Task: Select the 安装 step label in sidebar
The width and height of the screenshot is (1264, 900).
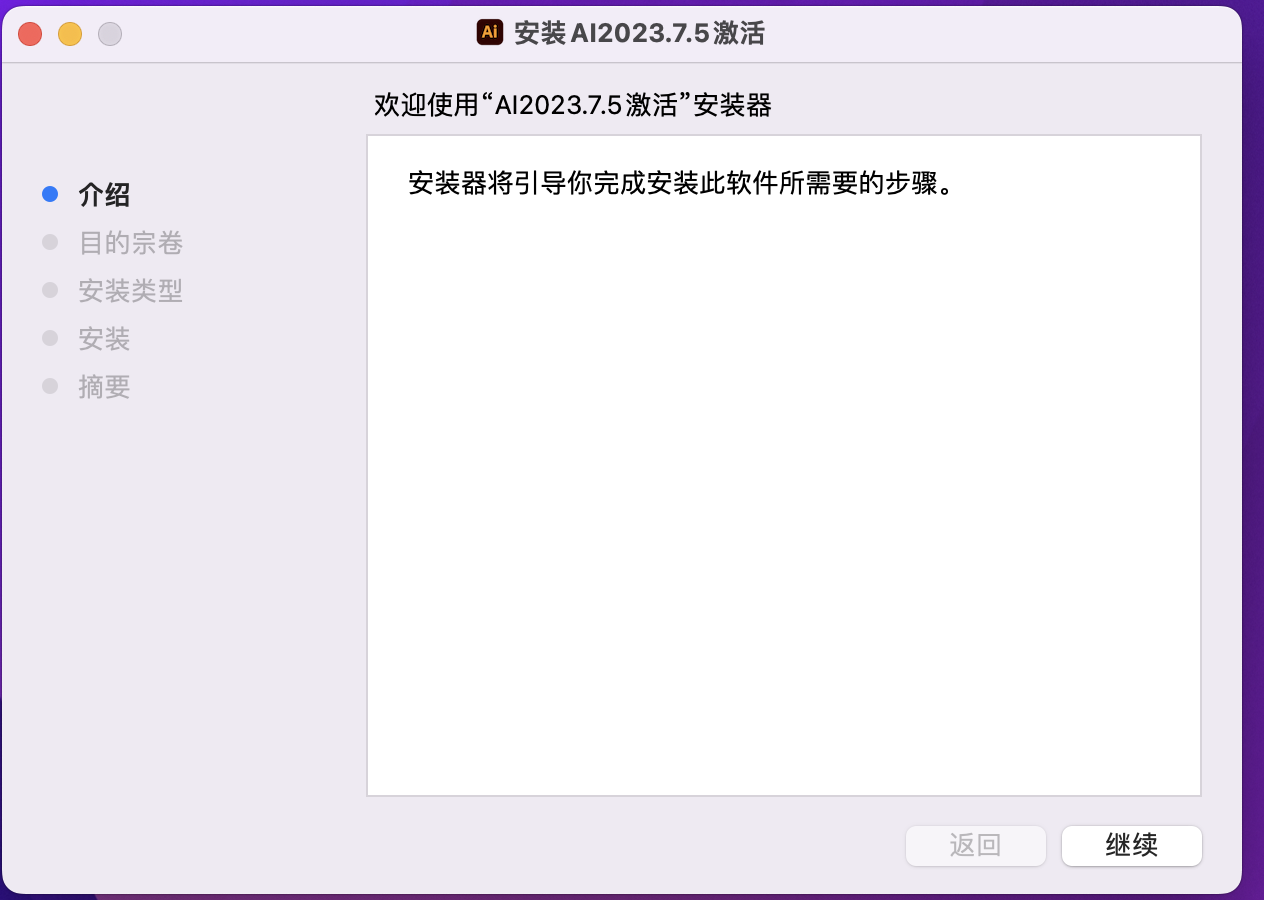Action: pos(104,339)
